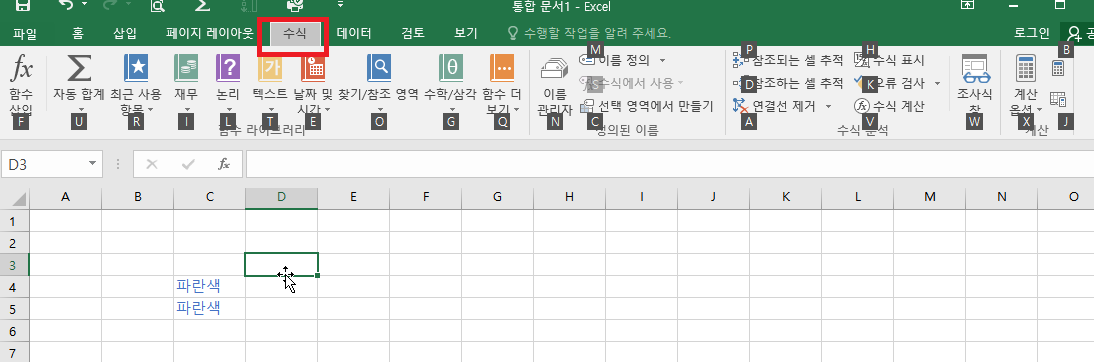Click 선택 영역에서 만들기 button
This screenshot has width=1094, height=362.
647,106
